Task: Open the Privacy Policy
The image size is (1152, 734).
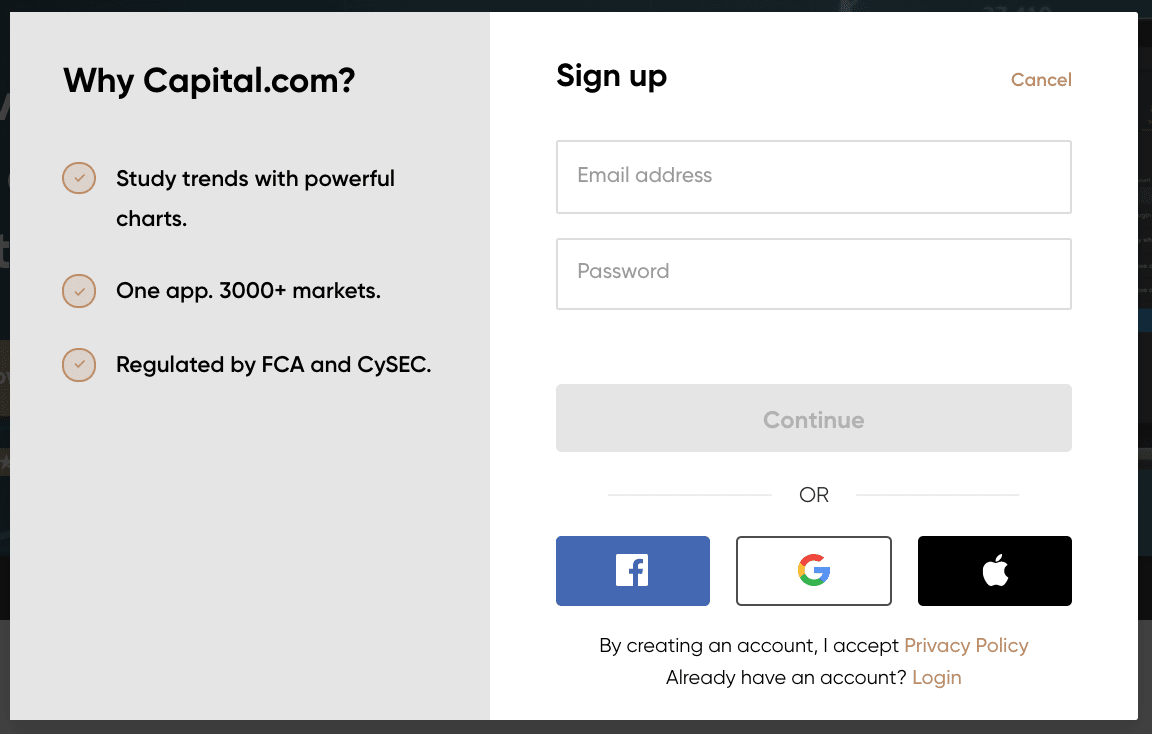Action: pyautogui.click(x=966, y=645)
